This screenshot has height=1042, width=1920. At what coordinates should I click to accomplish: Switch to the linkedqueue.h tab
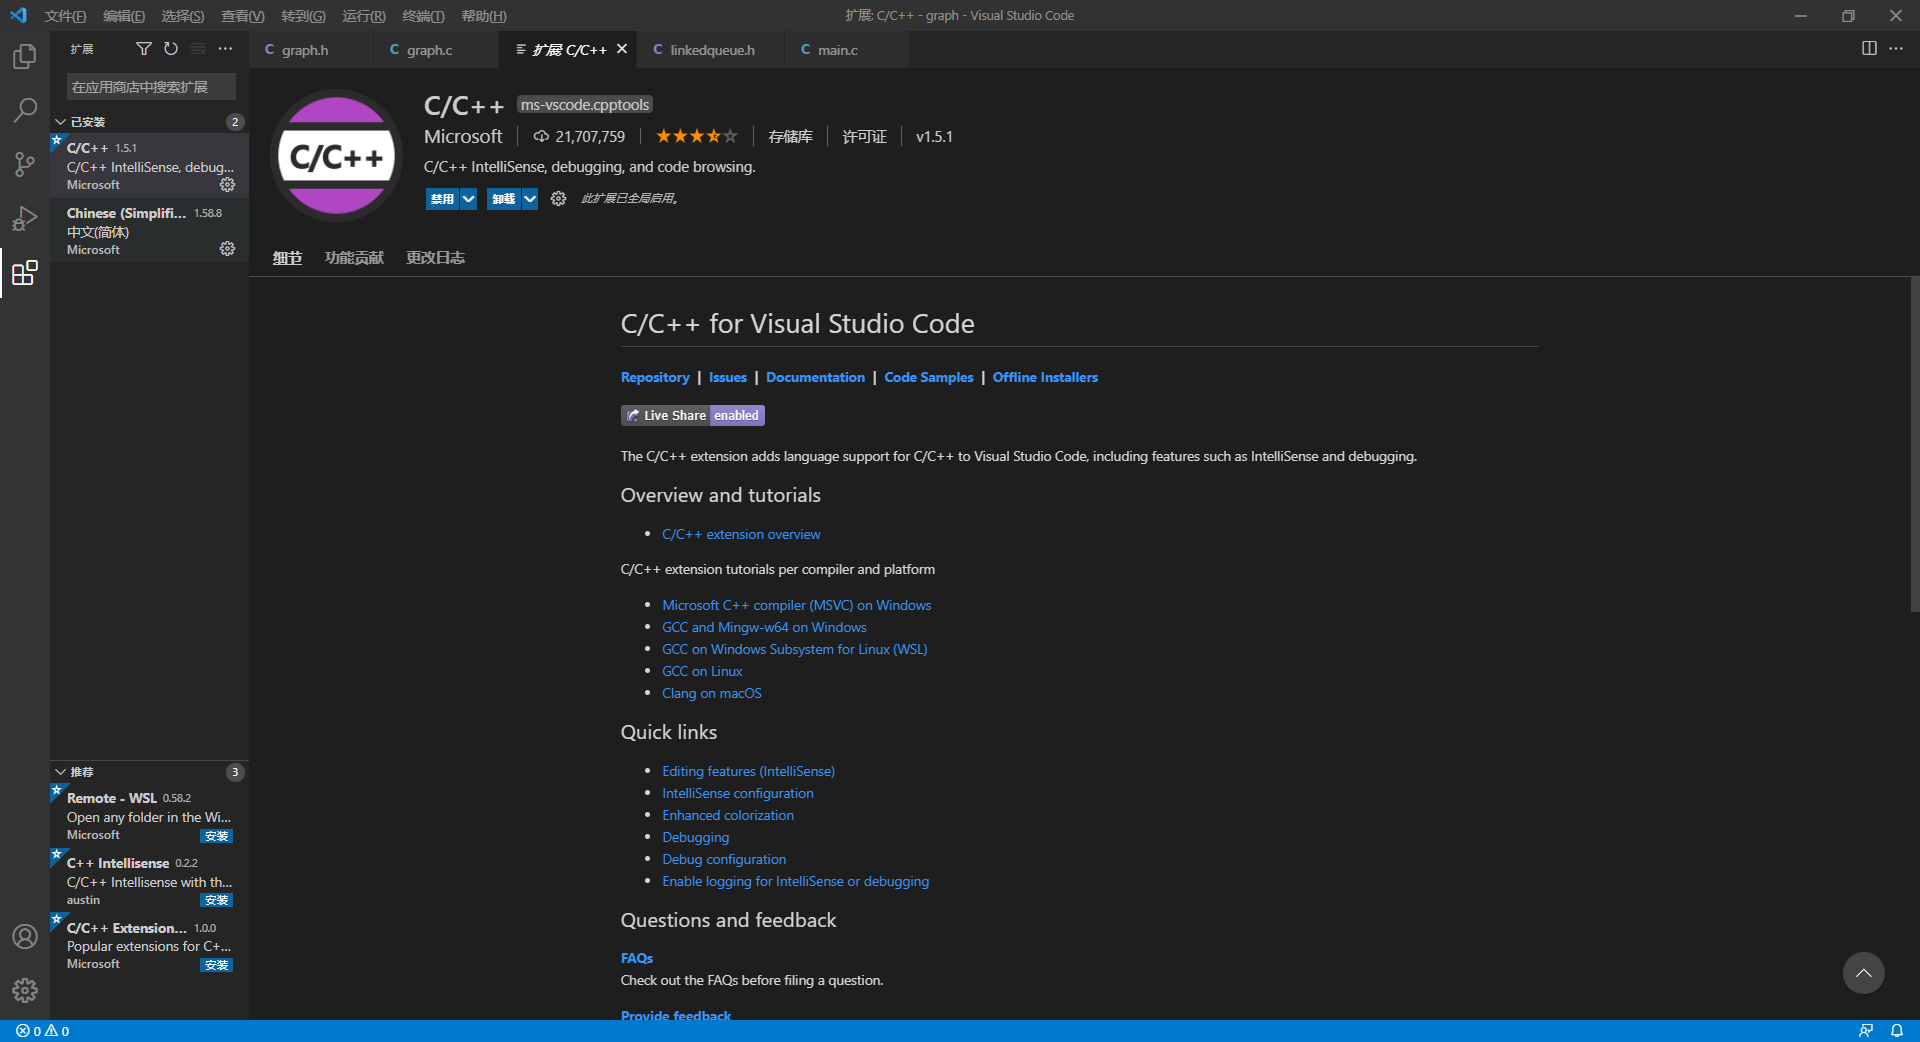coord(711,50)
